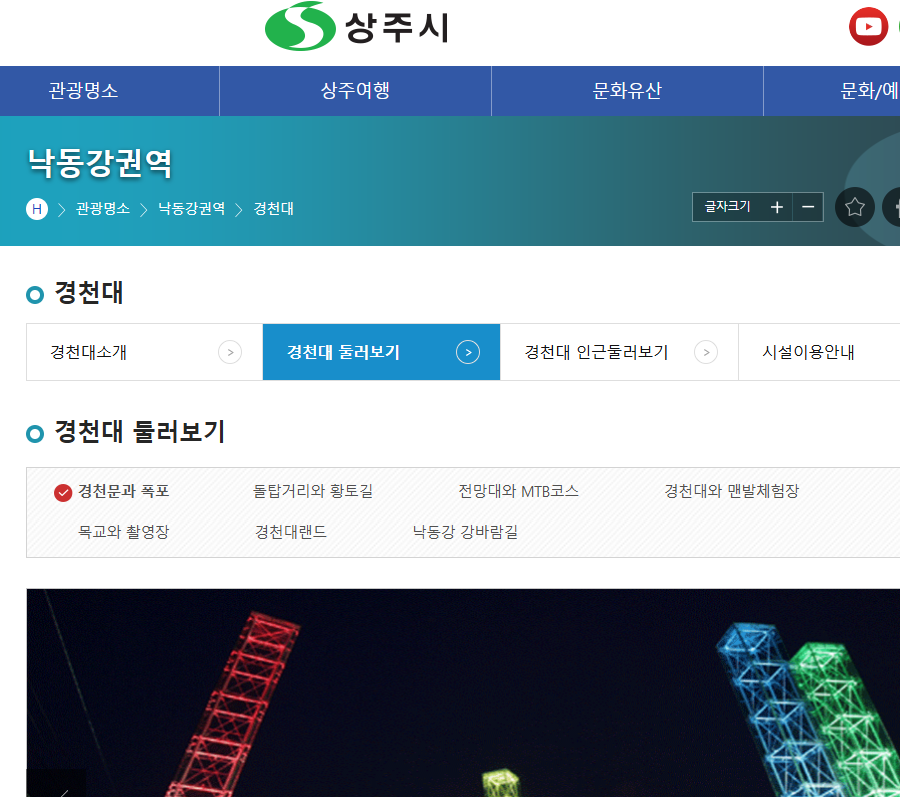Click arrow icon on 경천대 둘러보기 tab

pos(468,352)
